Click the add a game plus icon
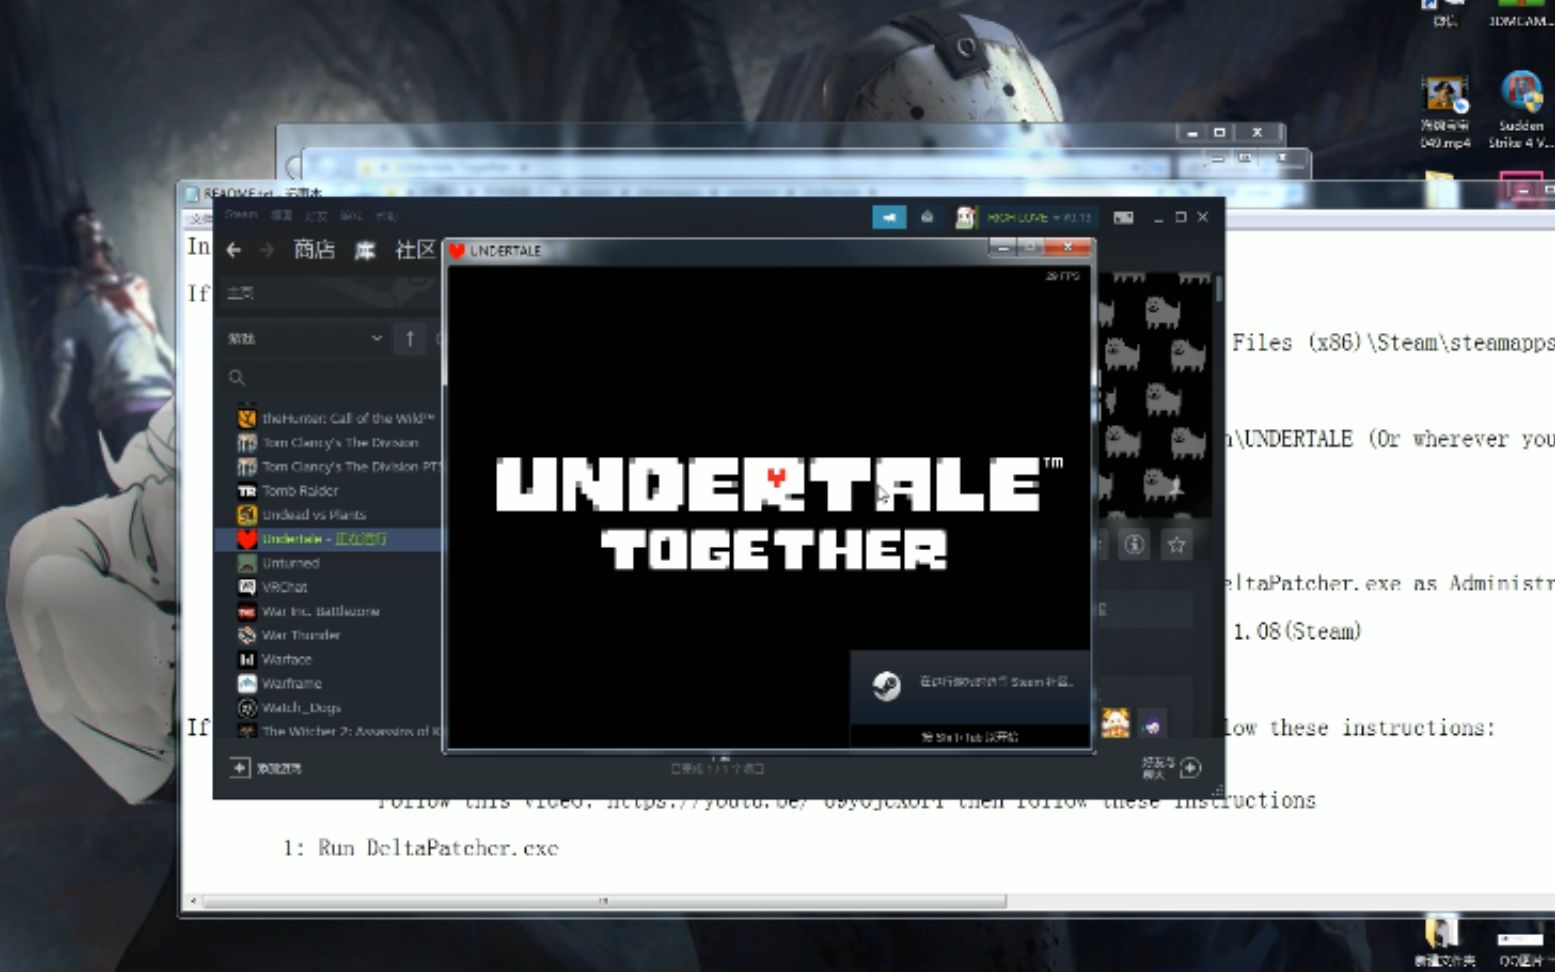The width and height of the screenshot is (1555, 972). click(x=239, y=769)
